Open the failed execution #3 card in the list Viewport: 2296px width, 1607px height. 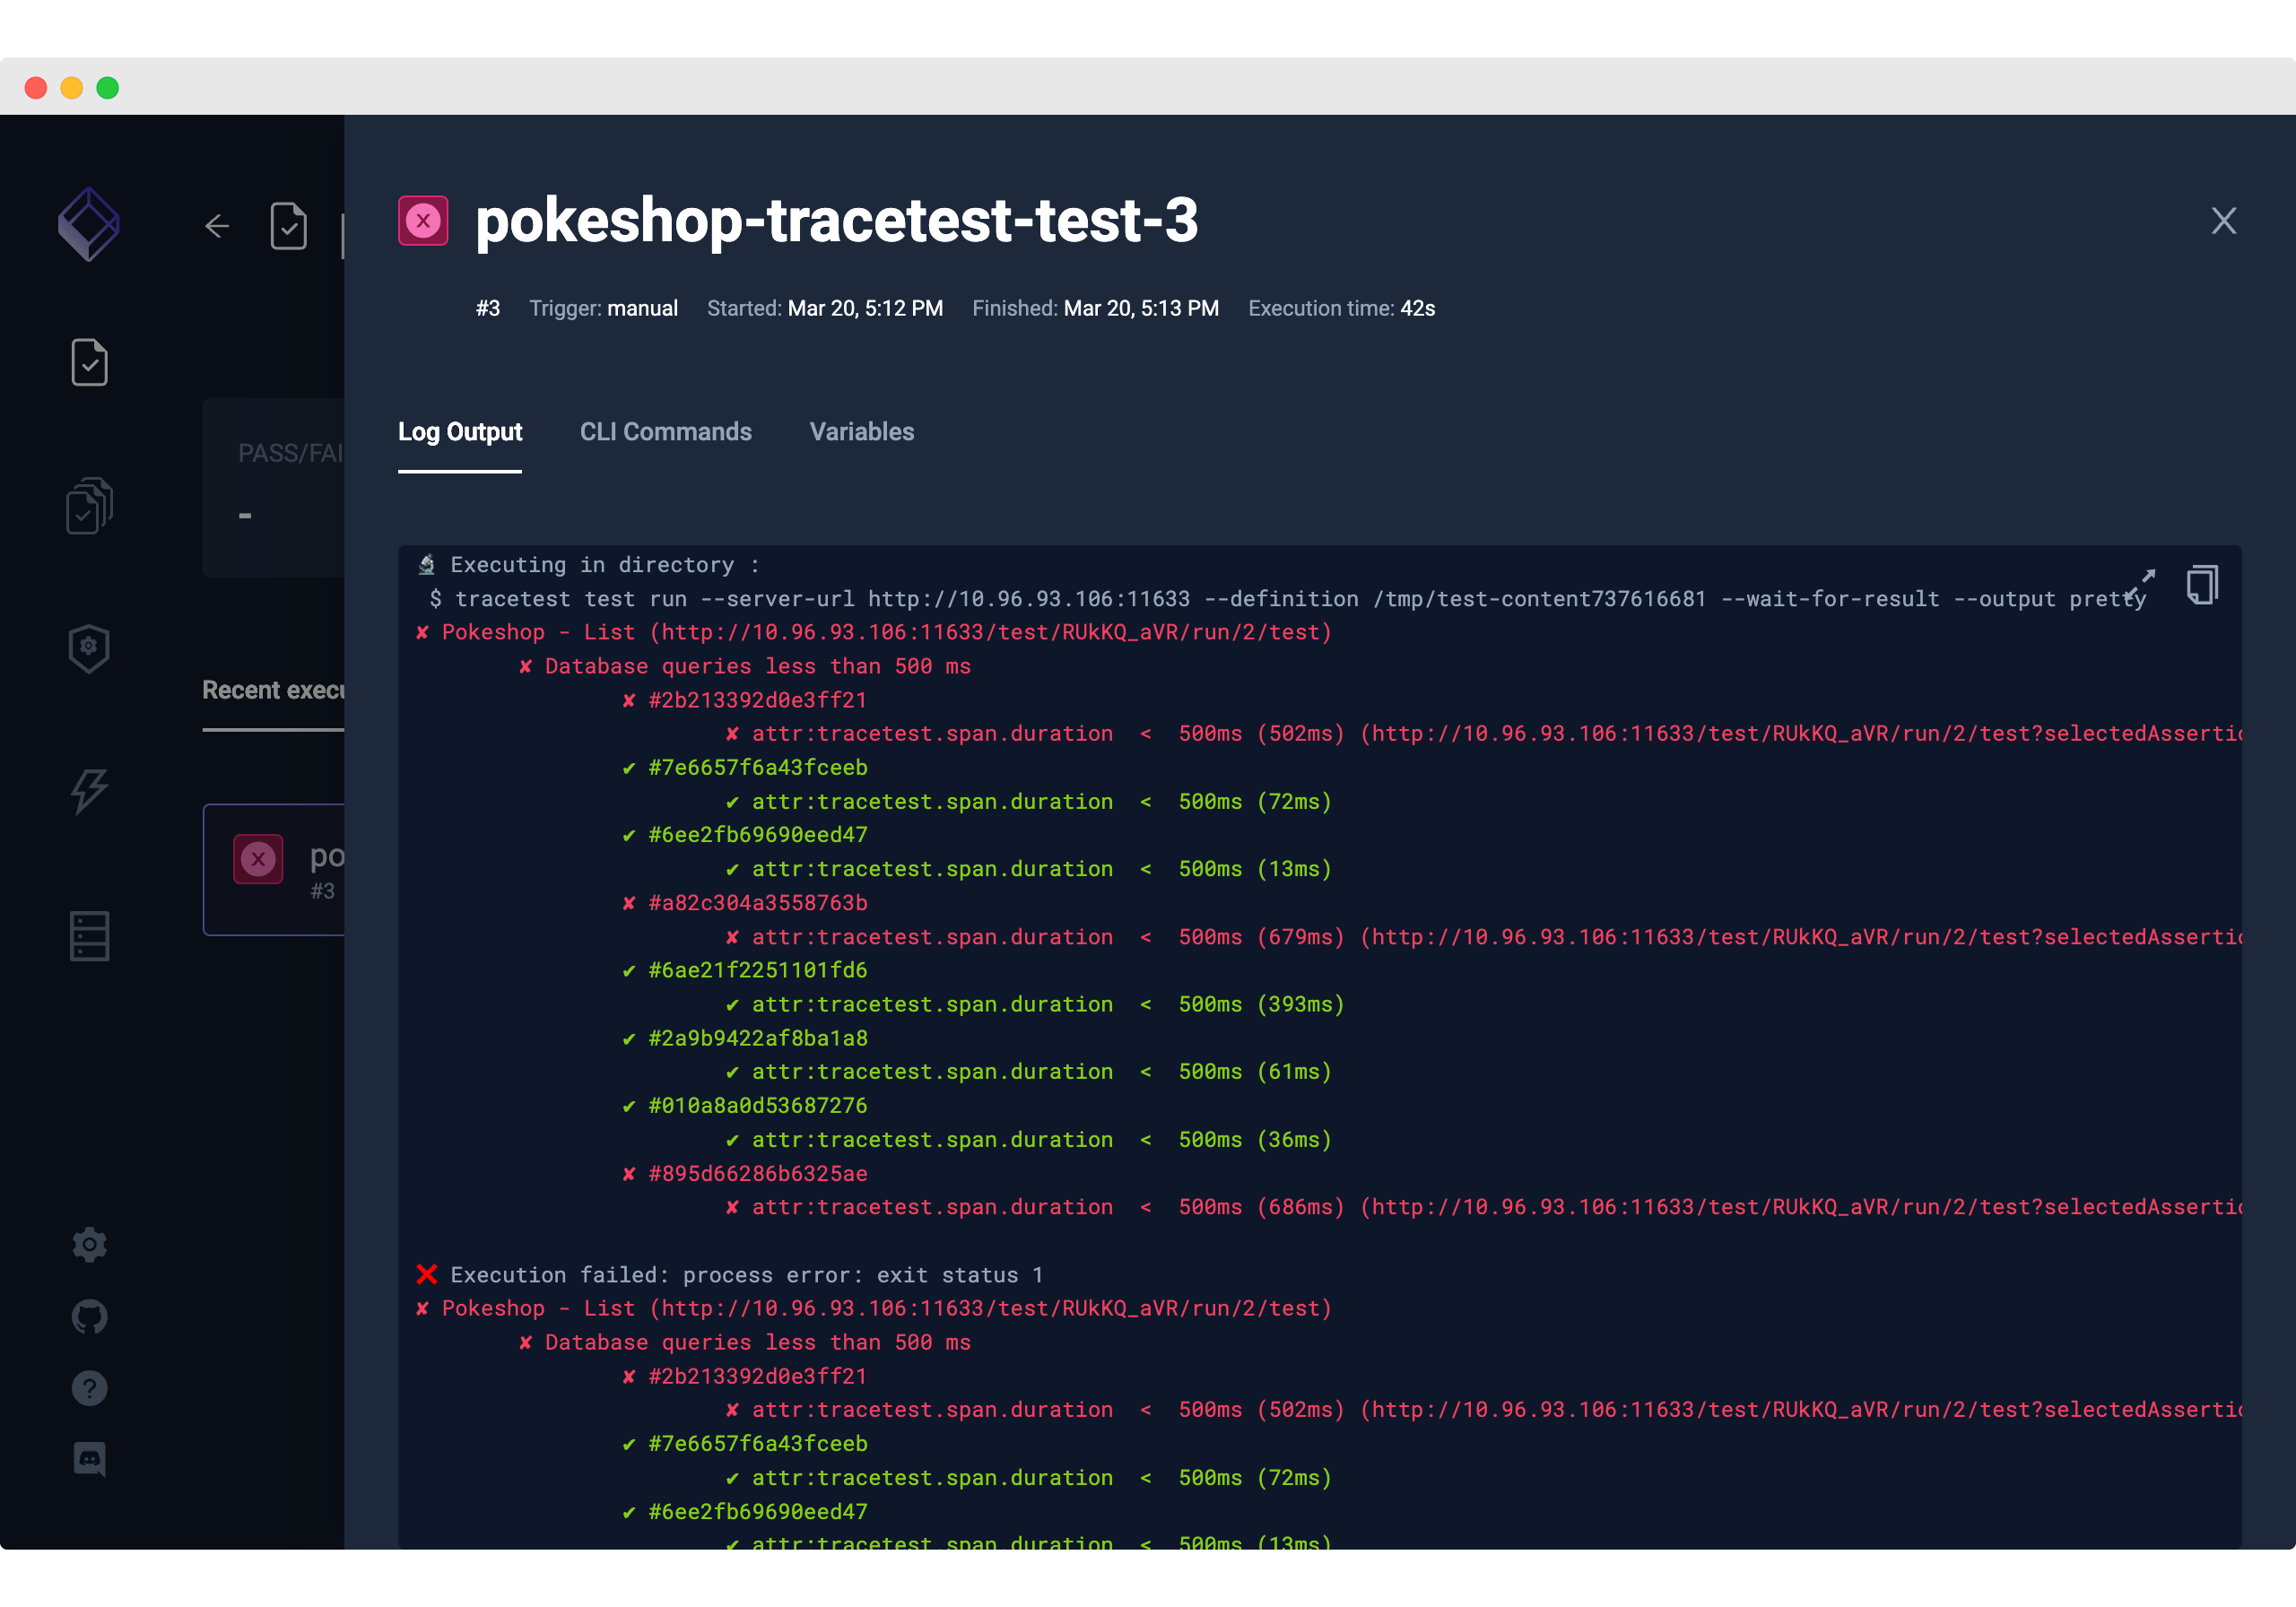(274, 870)
